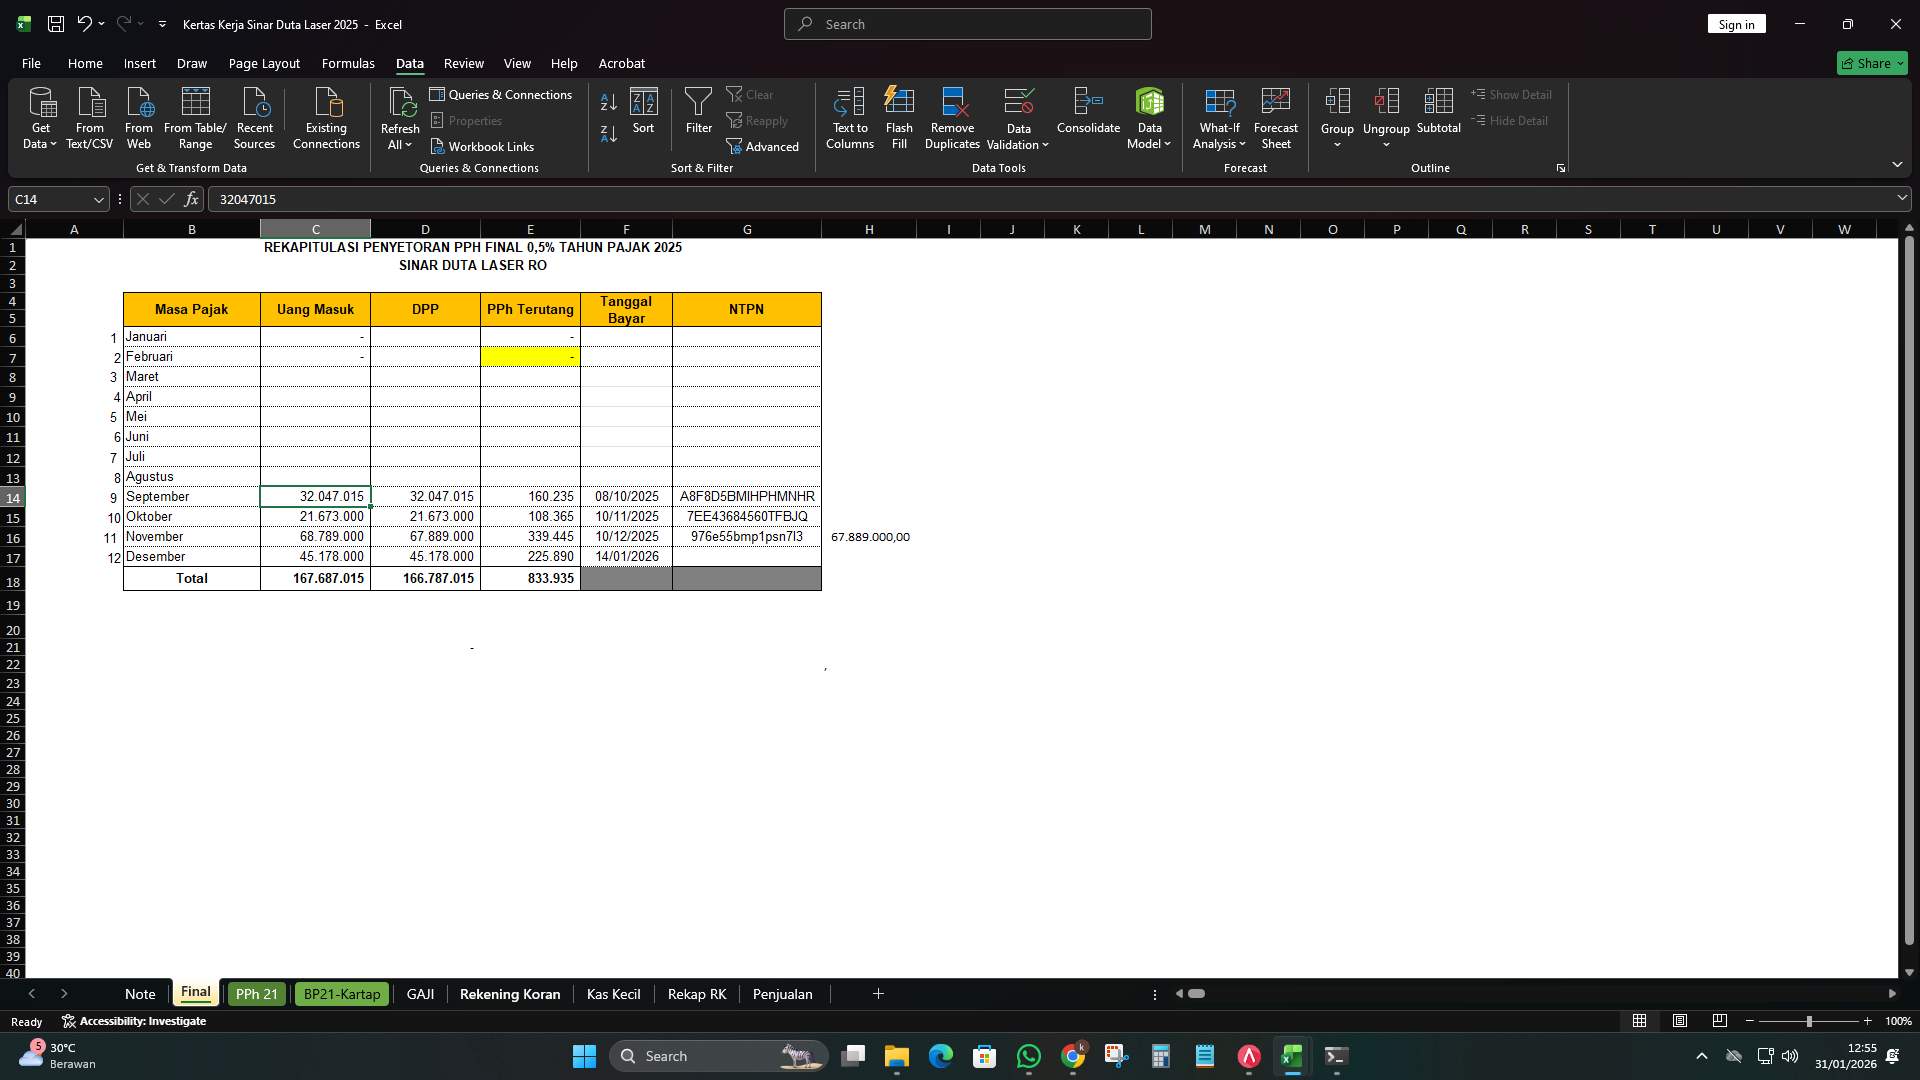Click the Subtotal outline icon

[1439, 112]
